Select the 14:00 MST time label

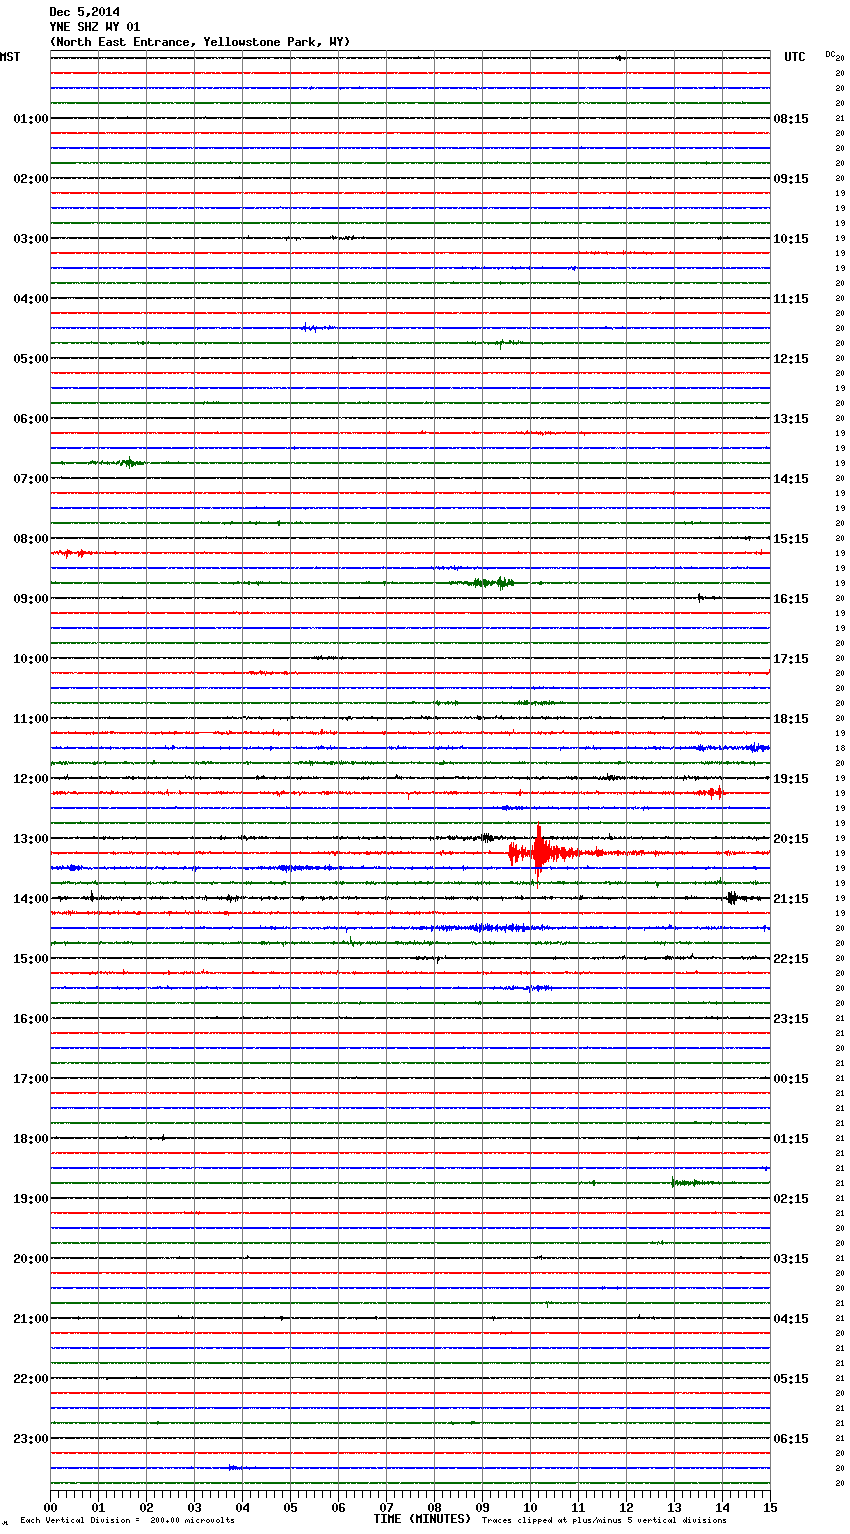pyautogui.click(x=30, y=899)
